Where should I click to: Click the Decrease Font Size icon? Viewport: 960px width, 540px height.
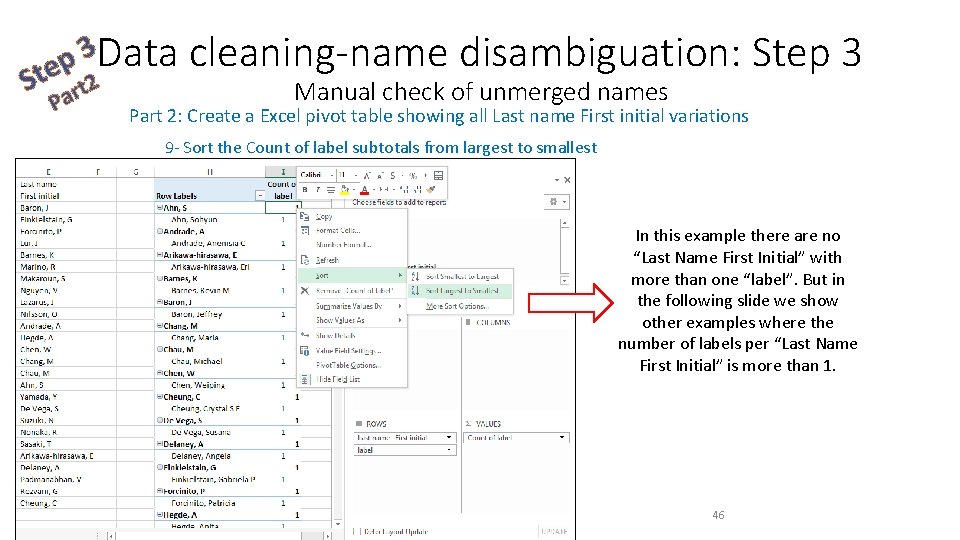(x=380, y=176)
